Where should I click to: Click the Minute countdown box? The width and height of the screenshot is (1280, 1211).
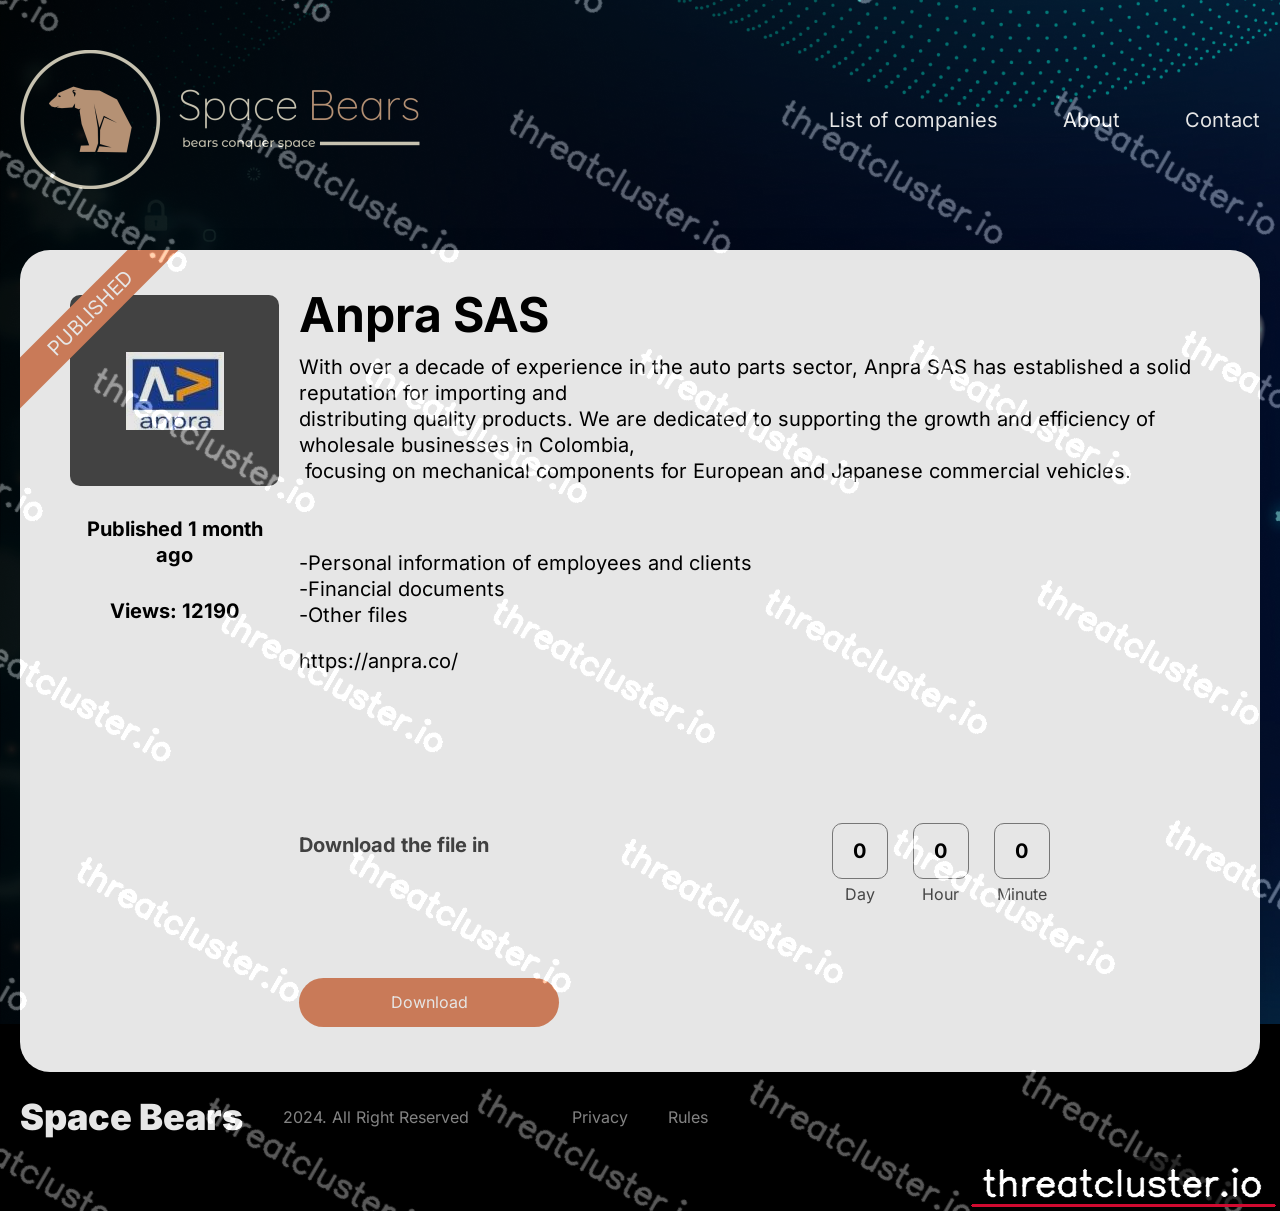[x=1022, y=851]
